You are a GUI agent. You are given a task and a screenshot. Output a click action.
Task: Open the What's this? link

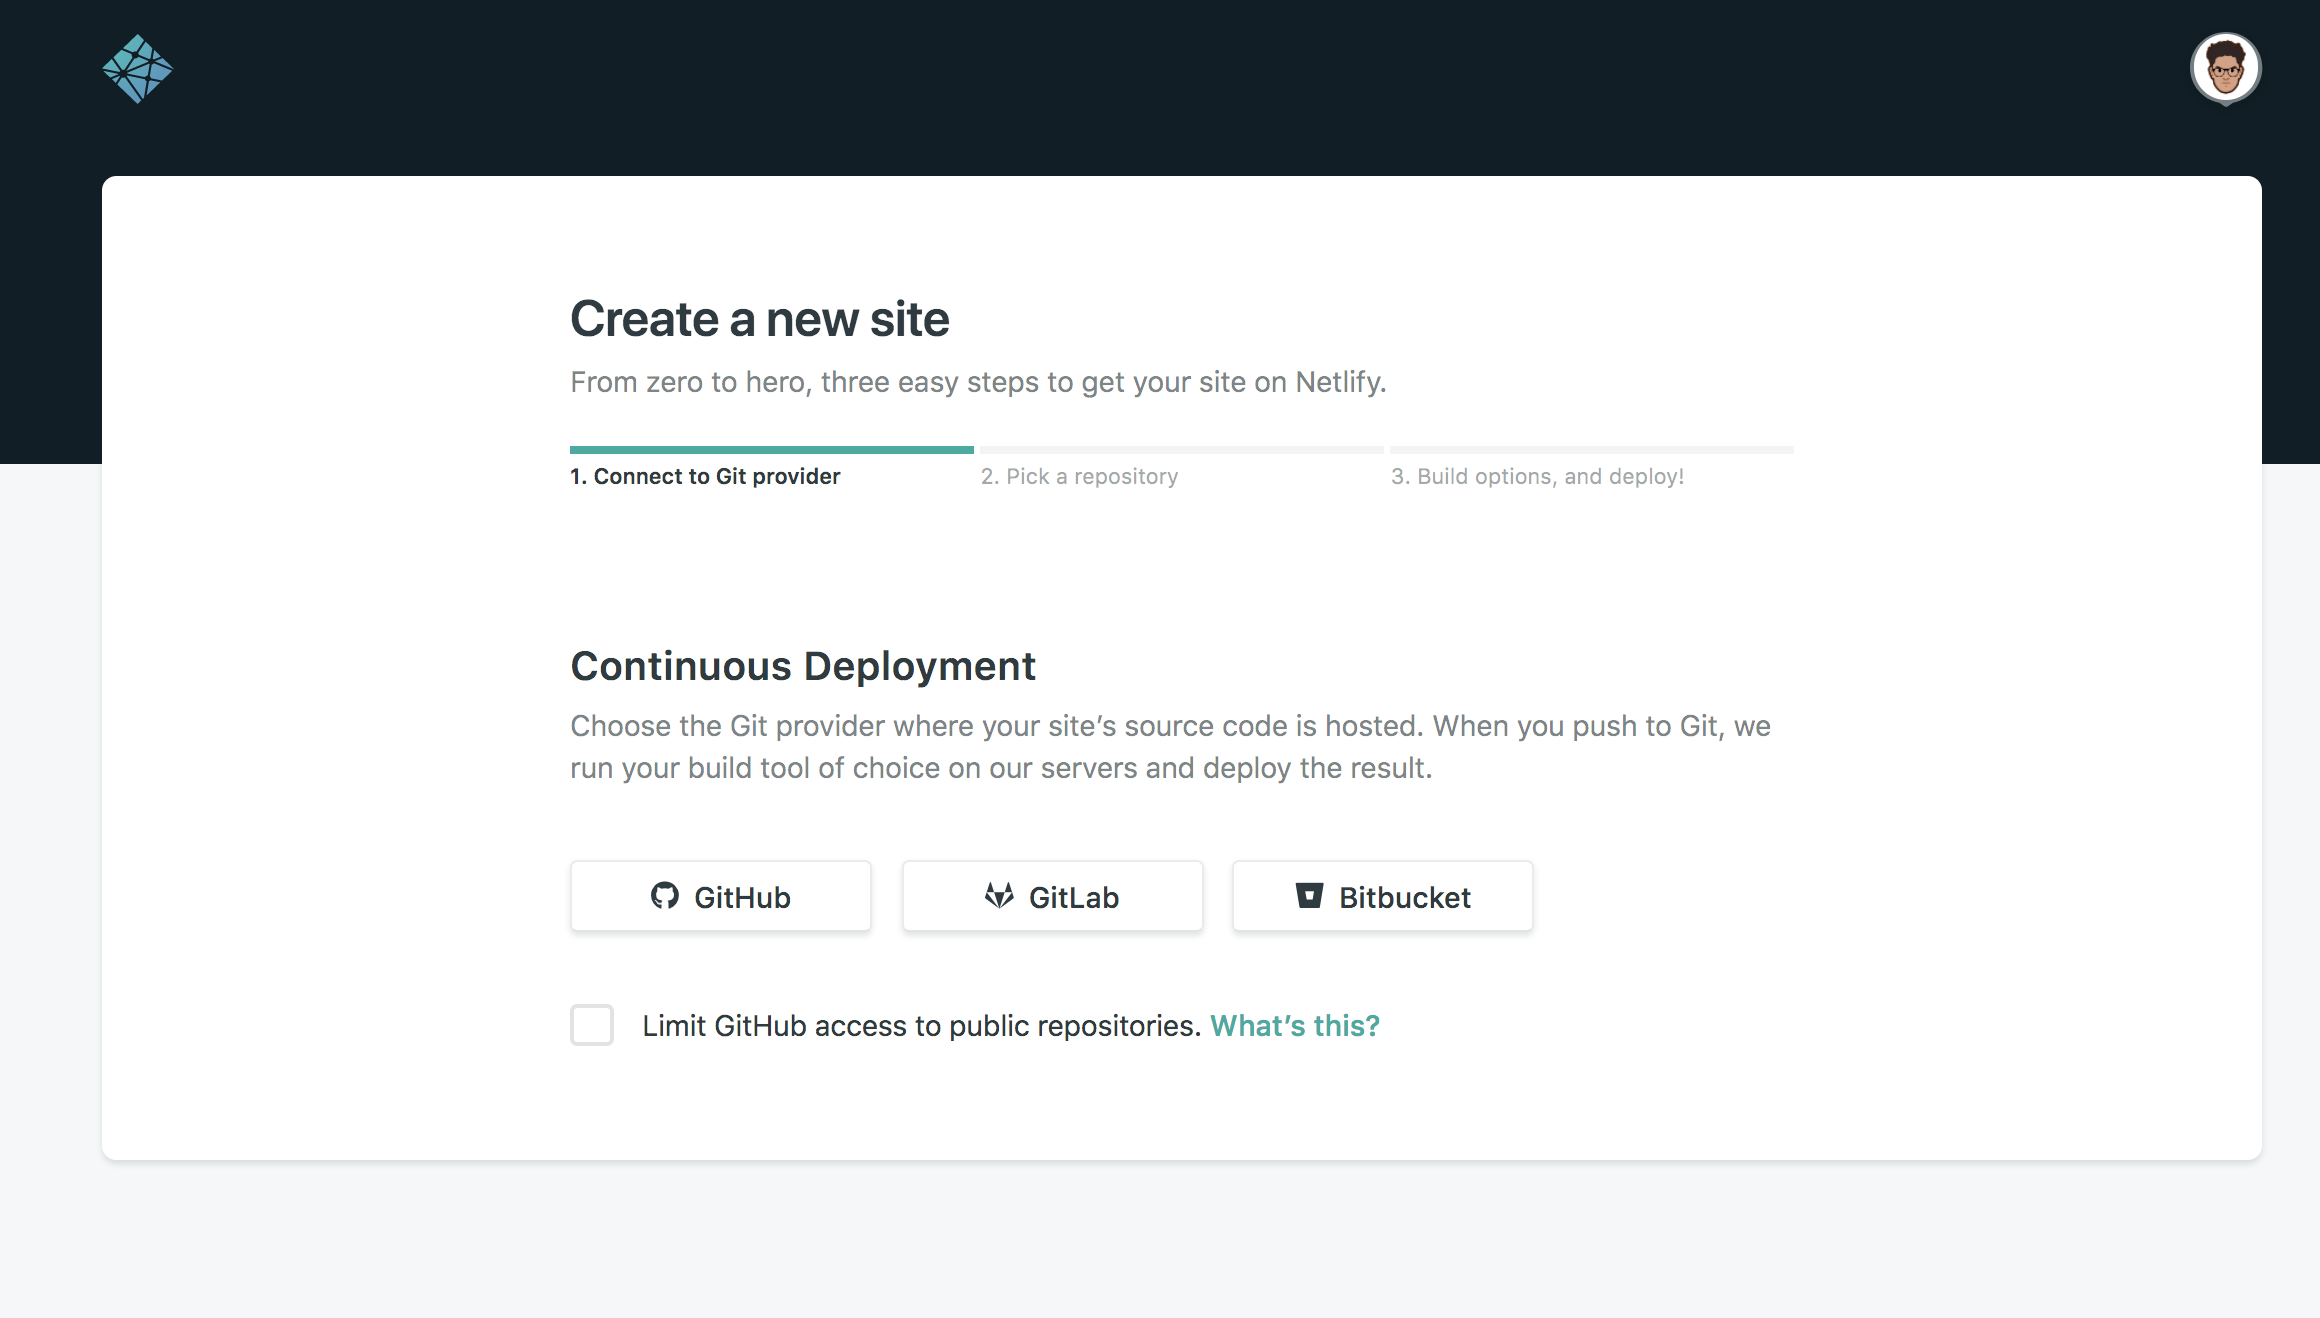(1295, 1026)
